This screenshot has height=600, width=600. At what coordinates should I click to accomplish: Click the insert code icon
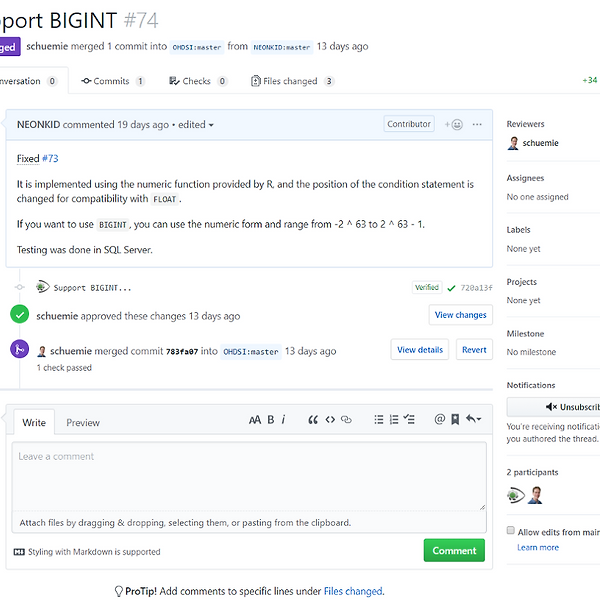(x=330, y=420)
